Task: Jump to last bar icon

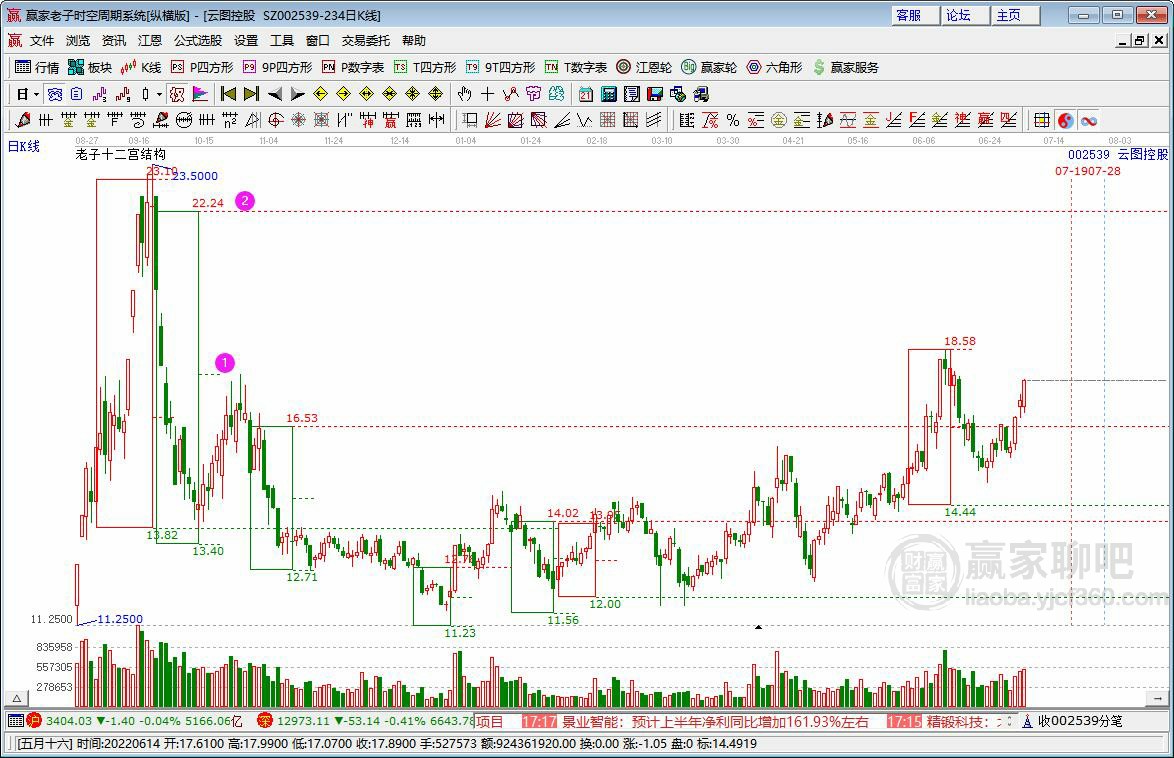Action: (x=252, y=94)
